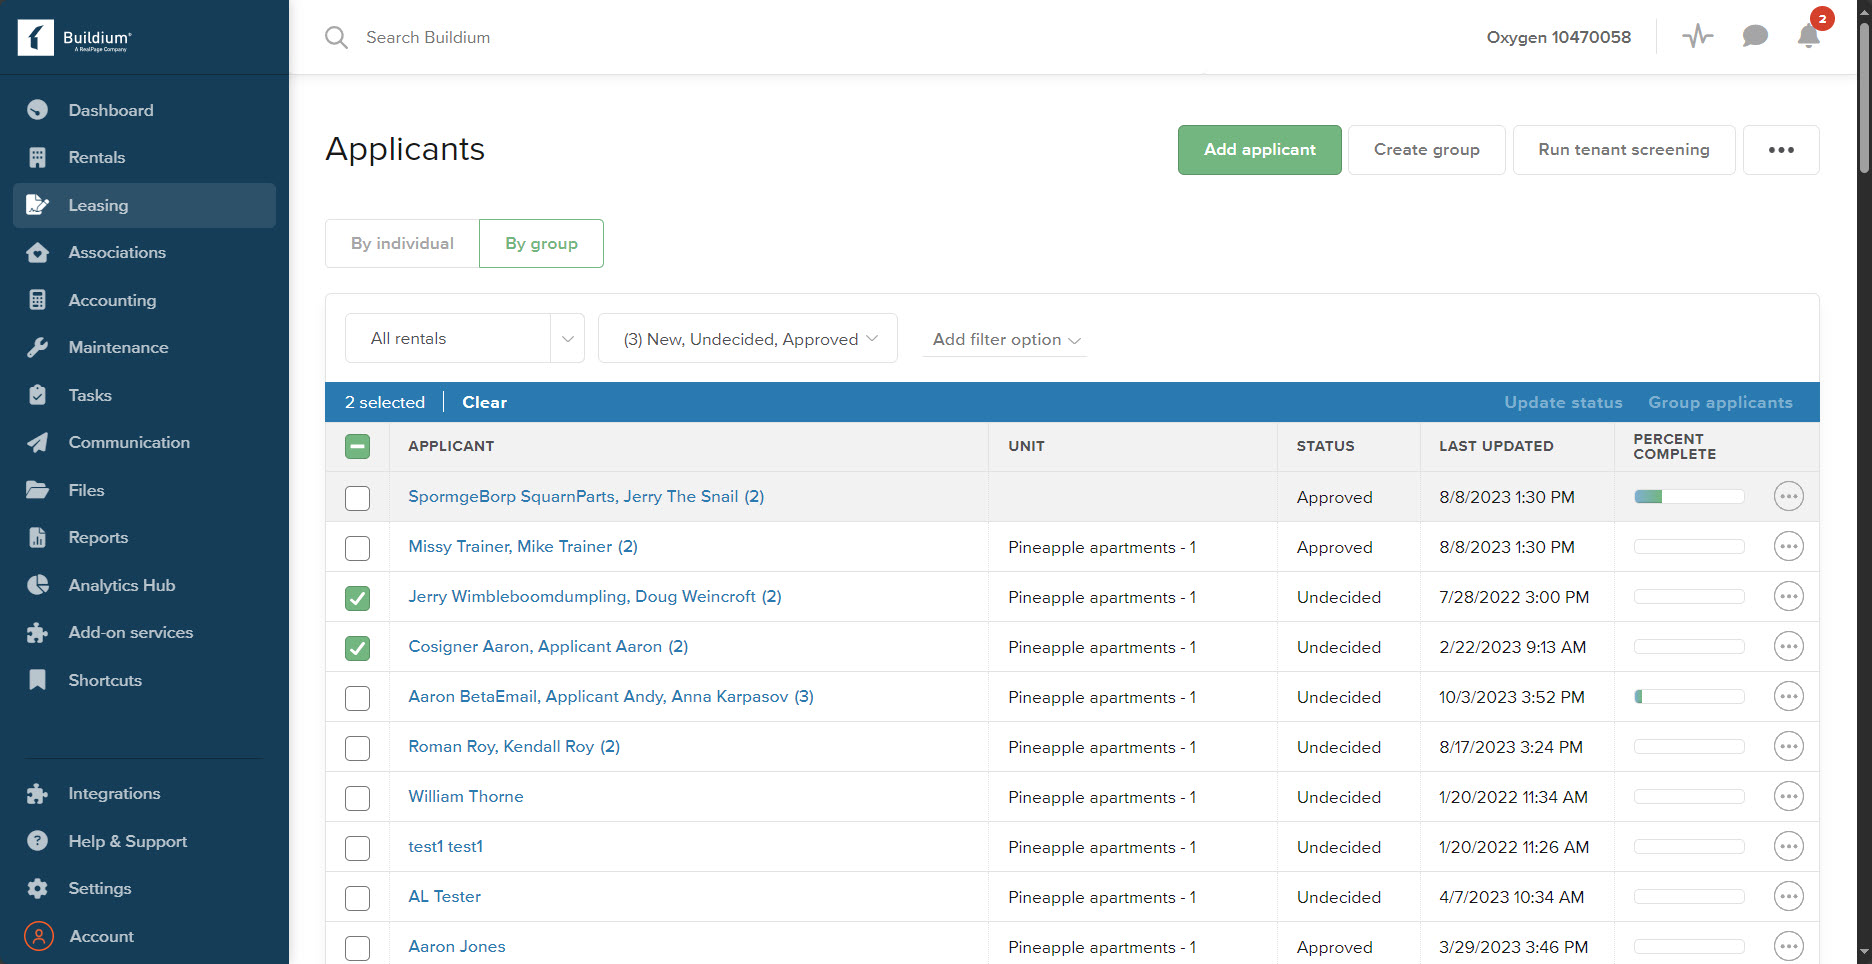The width and height of the screenshot is (1872, 964).
Task: Click the Account person icon
Action: pos(38,936)
